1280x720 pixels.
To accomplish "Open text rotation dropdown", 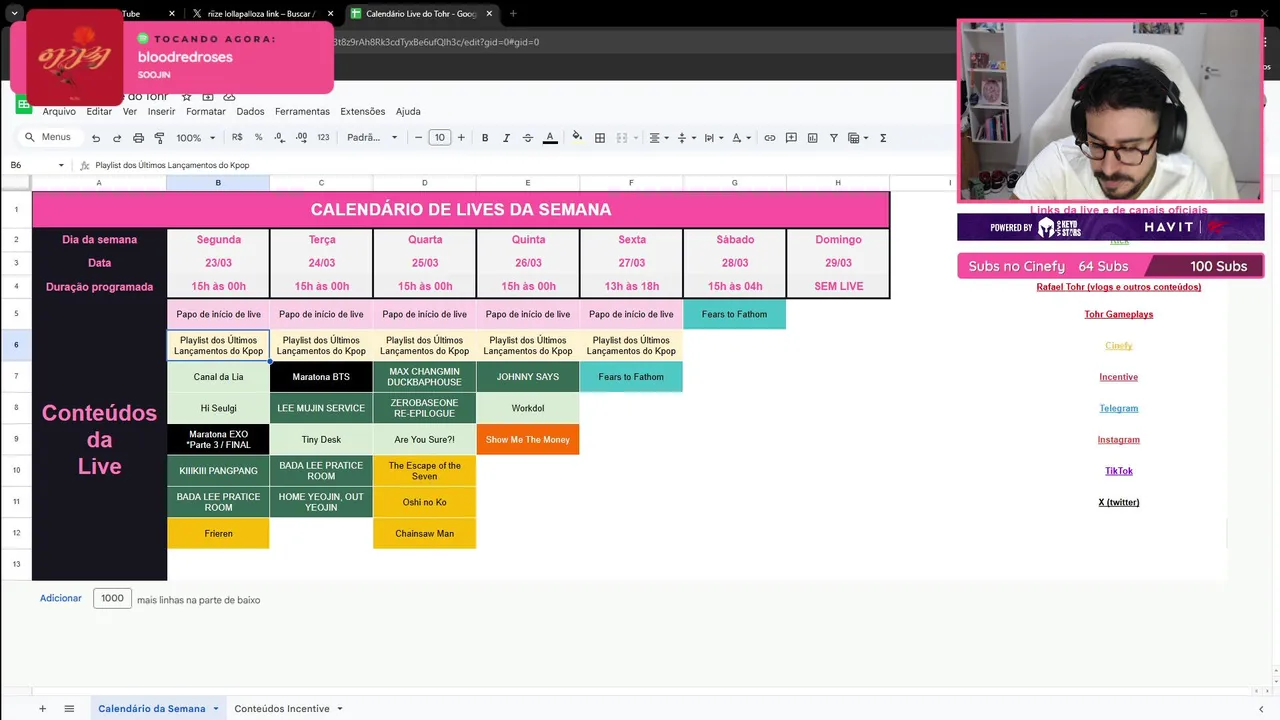I will tap(740, 138).
